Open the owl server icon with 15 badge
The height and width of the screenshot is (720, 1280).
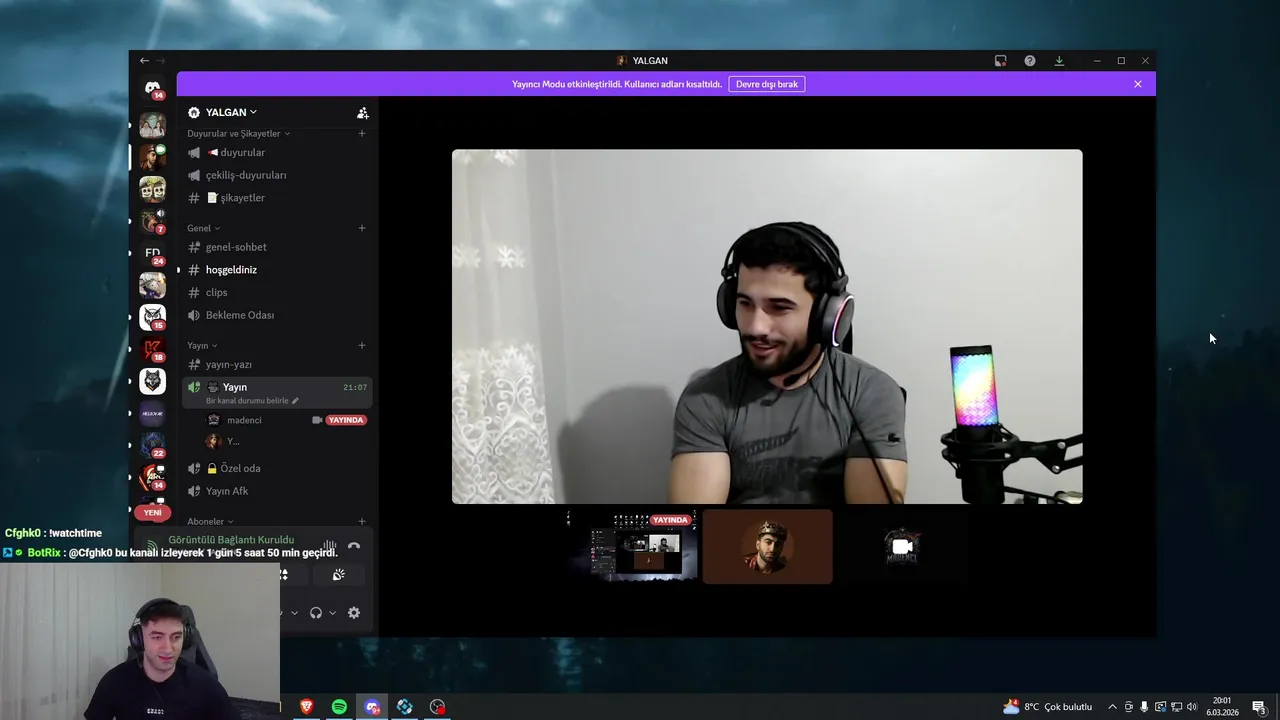coord(152,317)
